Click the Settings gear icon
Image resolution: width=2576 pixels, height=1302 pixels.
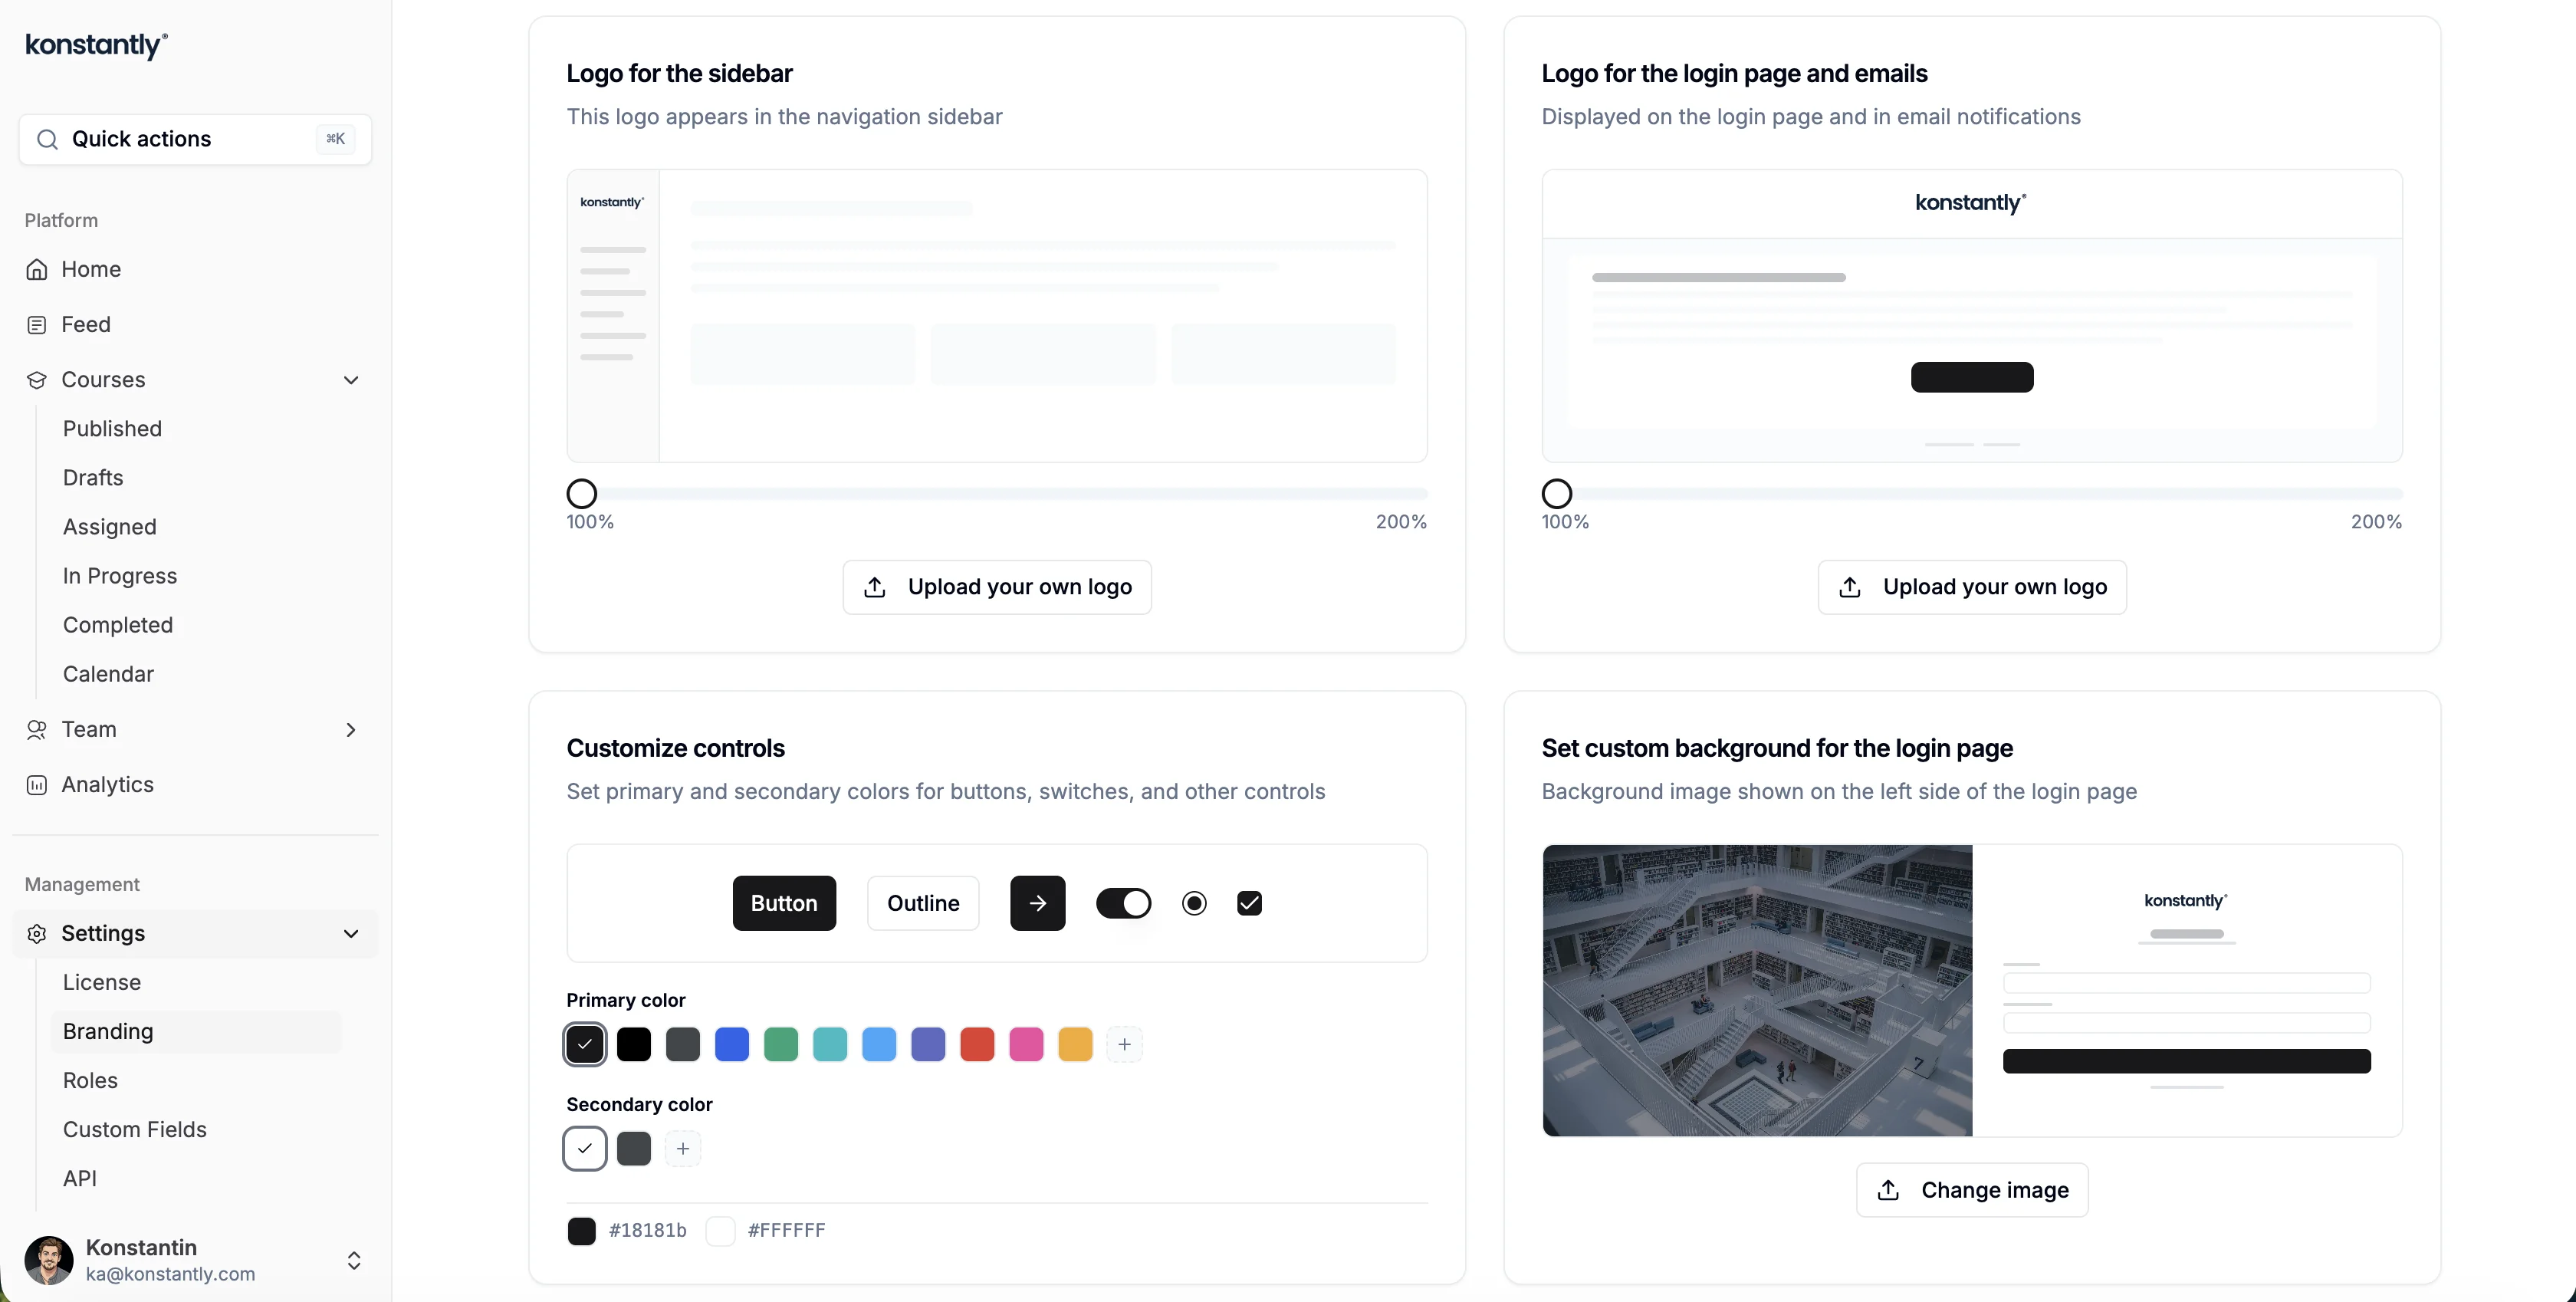pyautogui.click(x=36, y=933)
